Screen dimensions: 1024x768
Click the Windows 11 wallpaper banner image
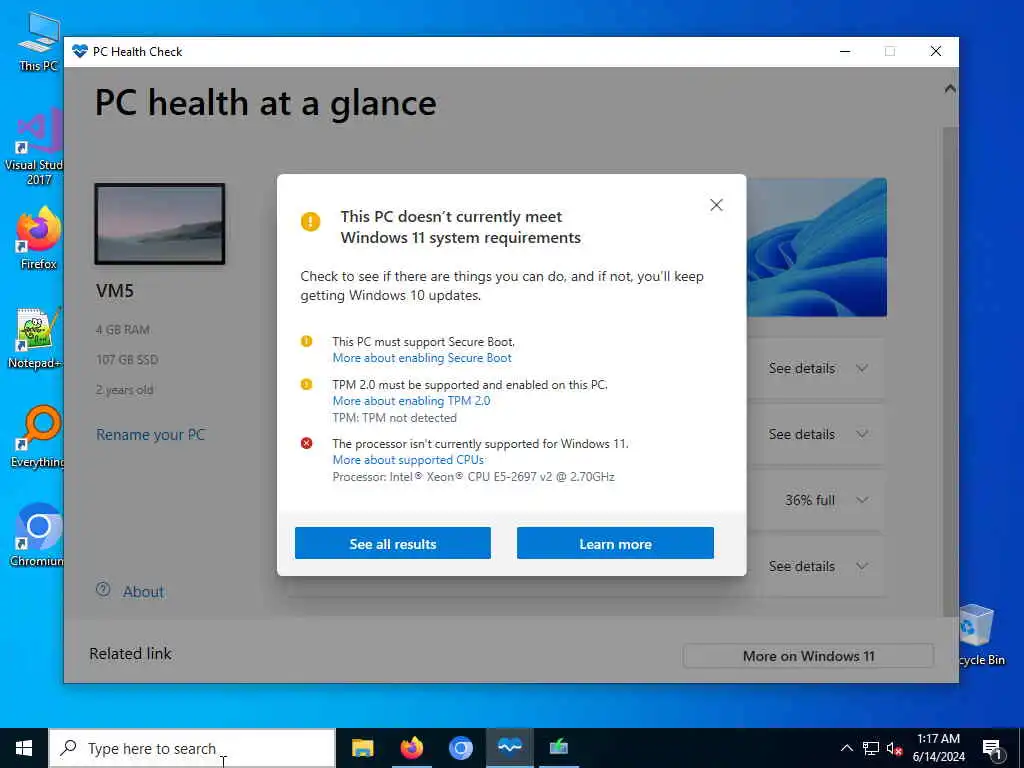pos(816,248)
